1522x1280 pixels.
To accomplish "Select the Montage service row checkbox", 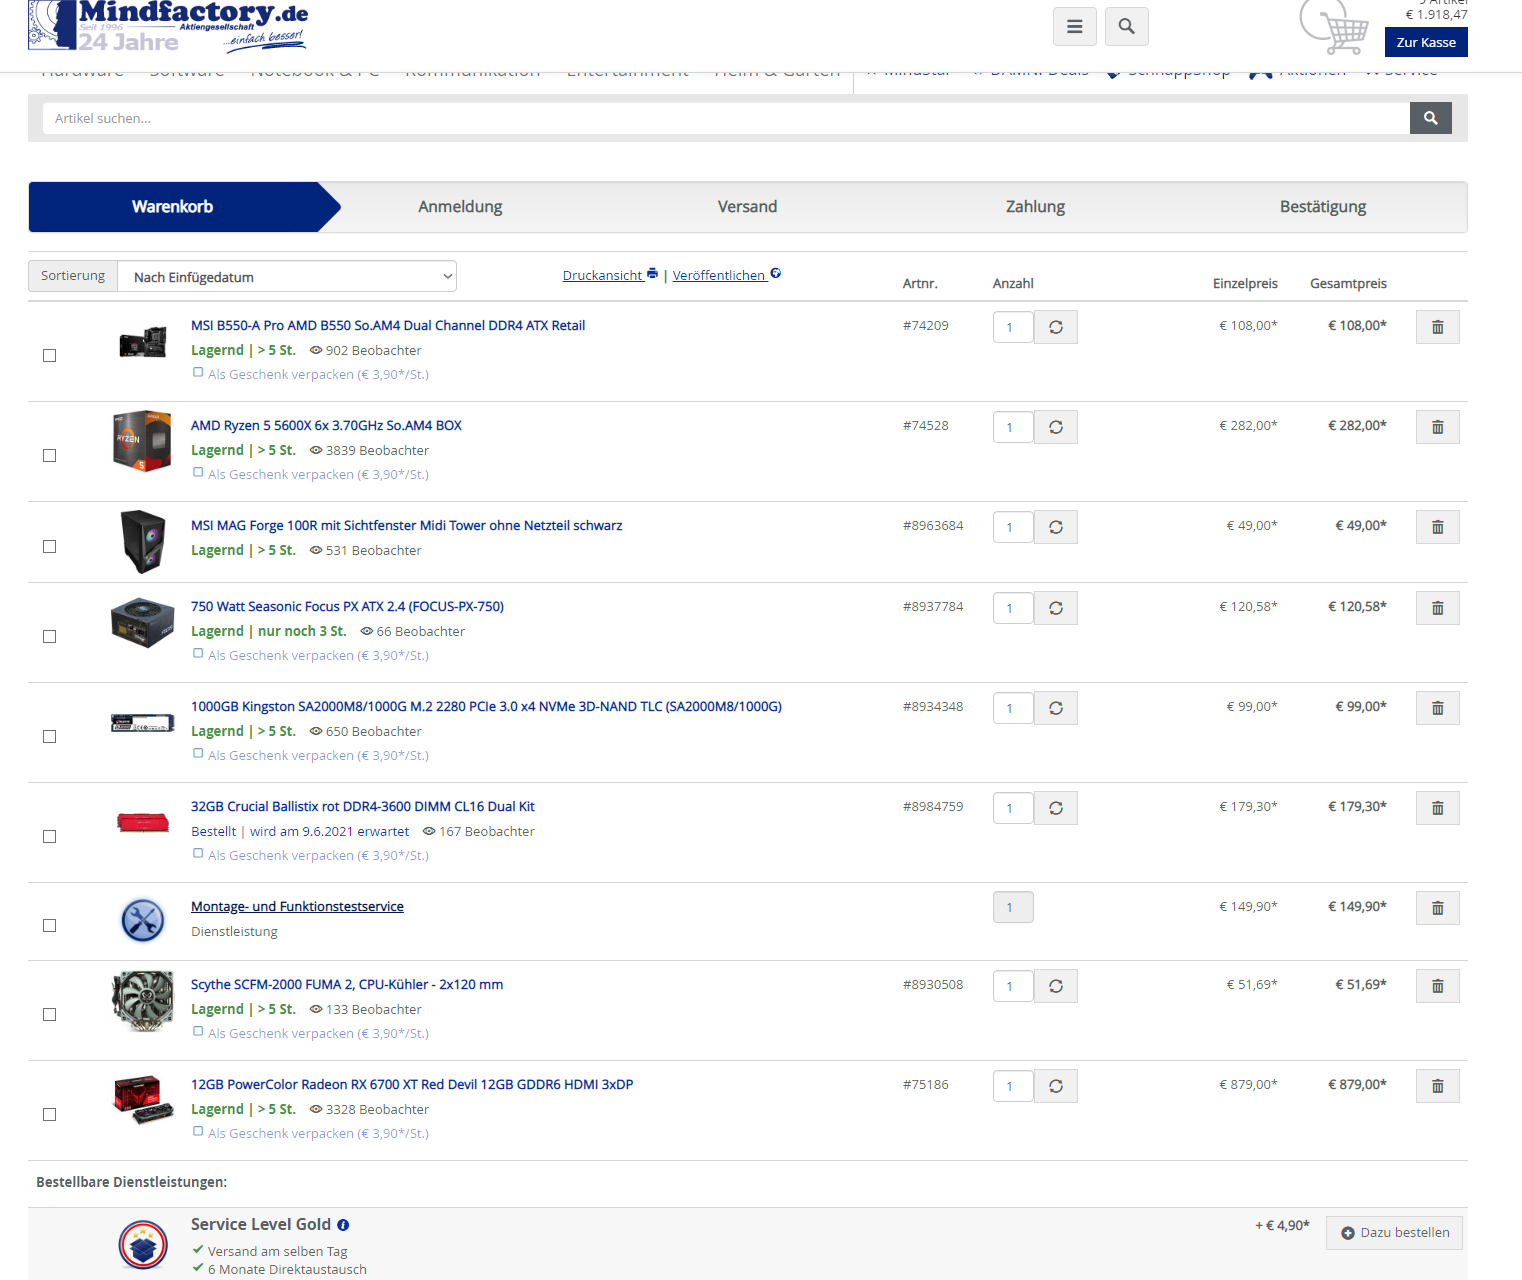I will [49, 926].
